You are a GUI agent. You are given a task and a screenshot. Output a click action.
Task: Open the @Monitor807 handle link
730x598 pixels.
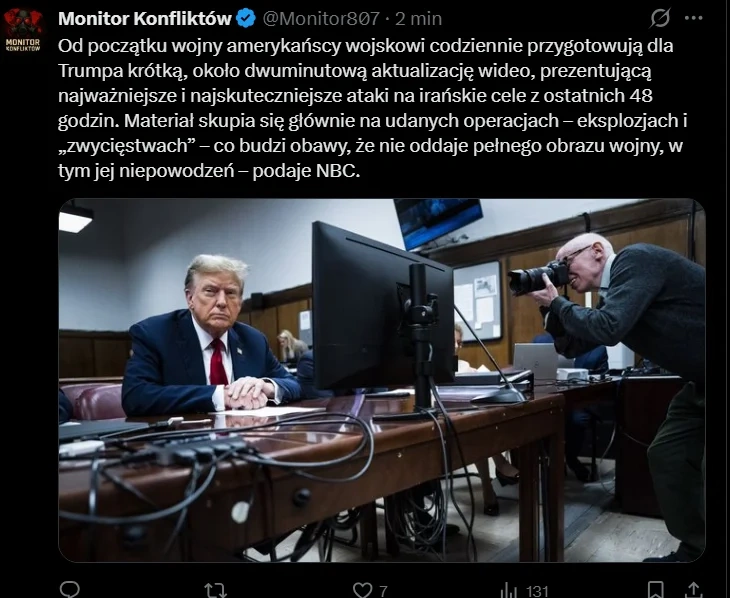click(x=321, y=19)
